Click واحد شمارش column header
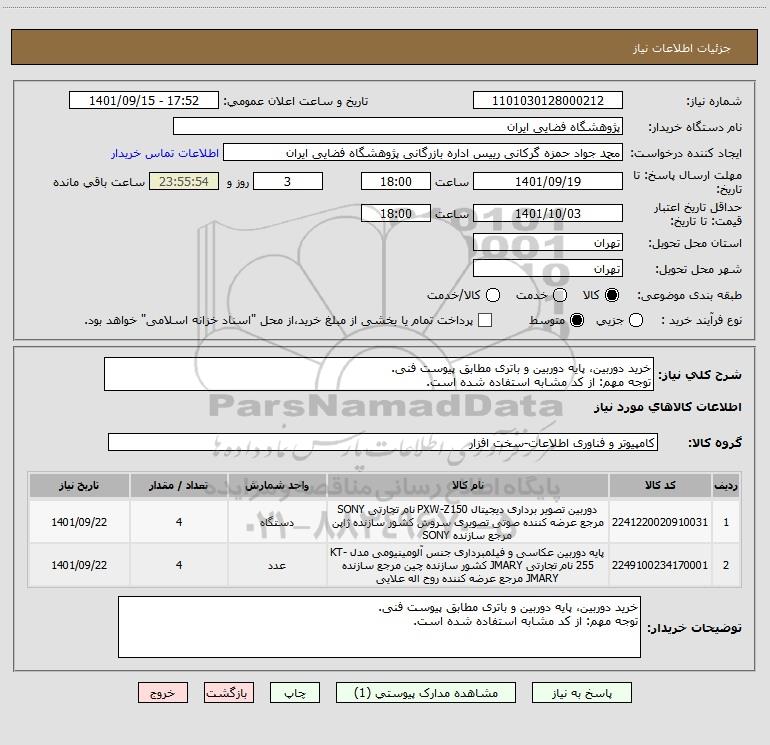This screenshot has height=745, width=770. (277, 485)
